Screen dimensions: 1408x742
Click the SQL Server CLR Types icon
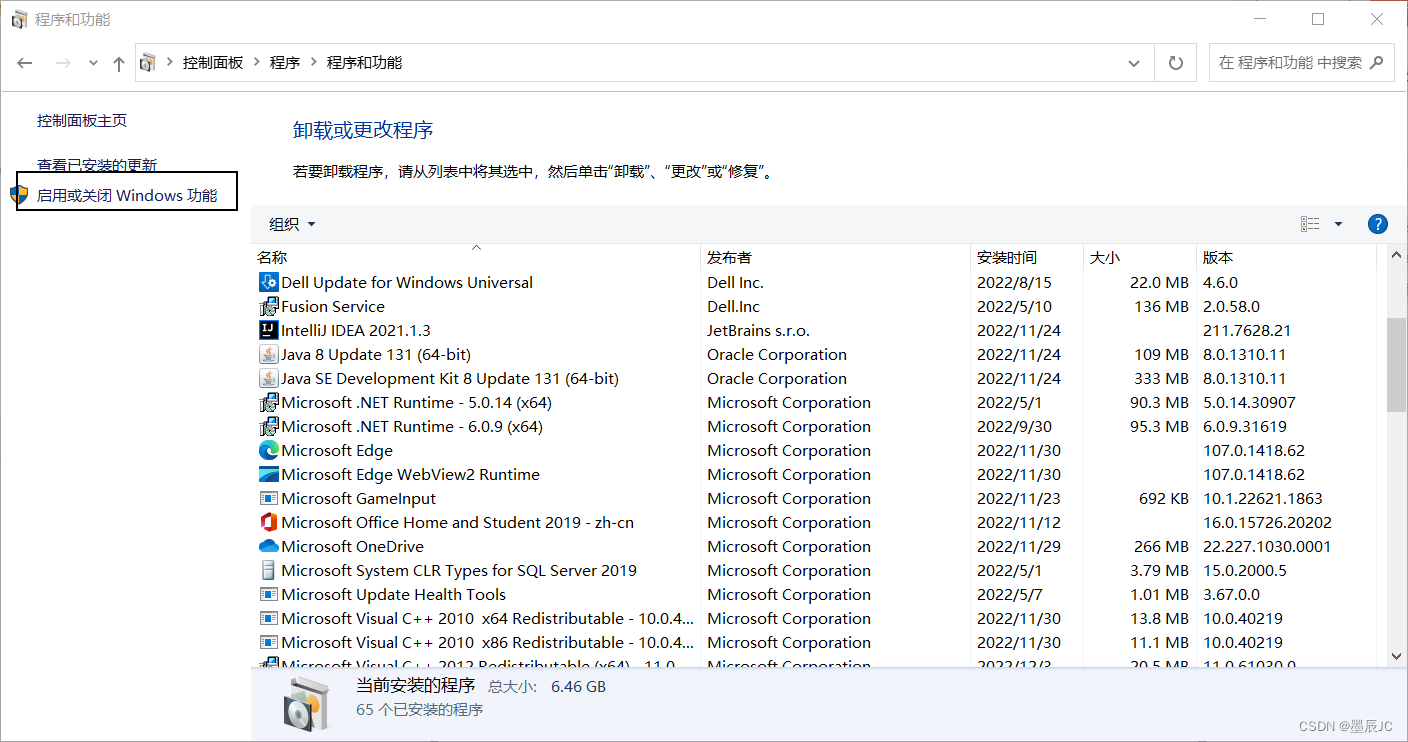coord(268,570)
